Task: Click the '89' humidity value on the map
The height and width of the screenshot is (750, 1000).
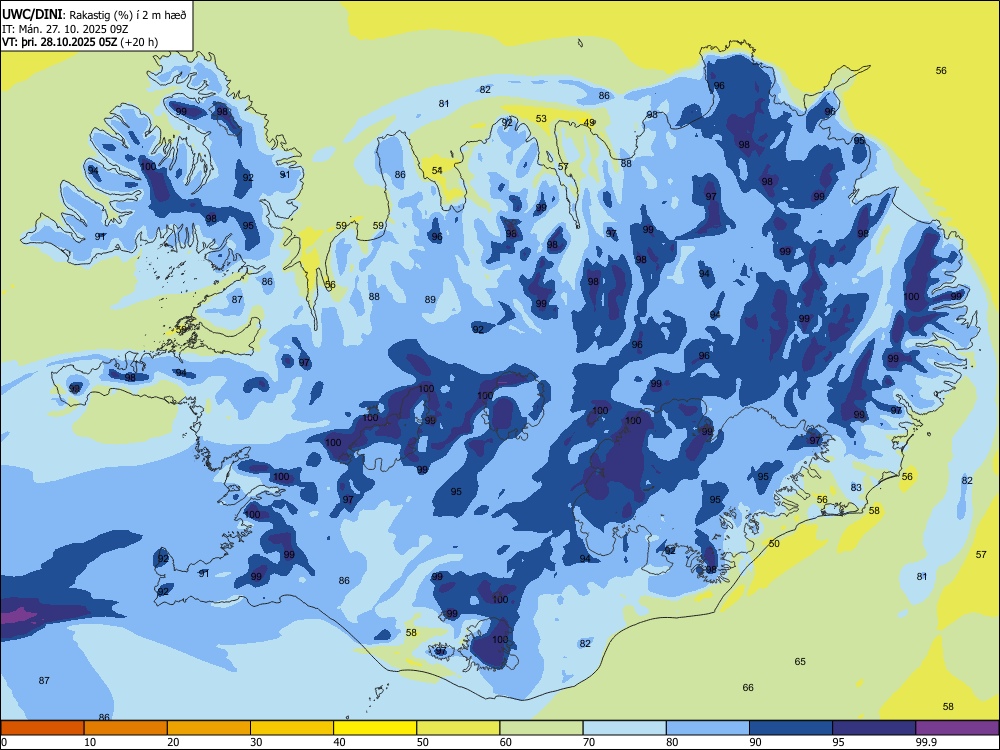Action: (430, 300)
